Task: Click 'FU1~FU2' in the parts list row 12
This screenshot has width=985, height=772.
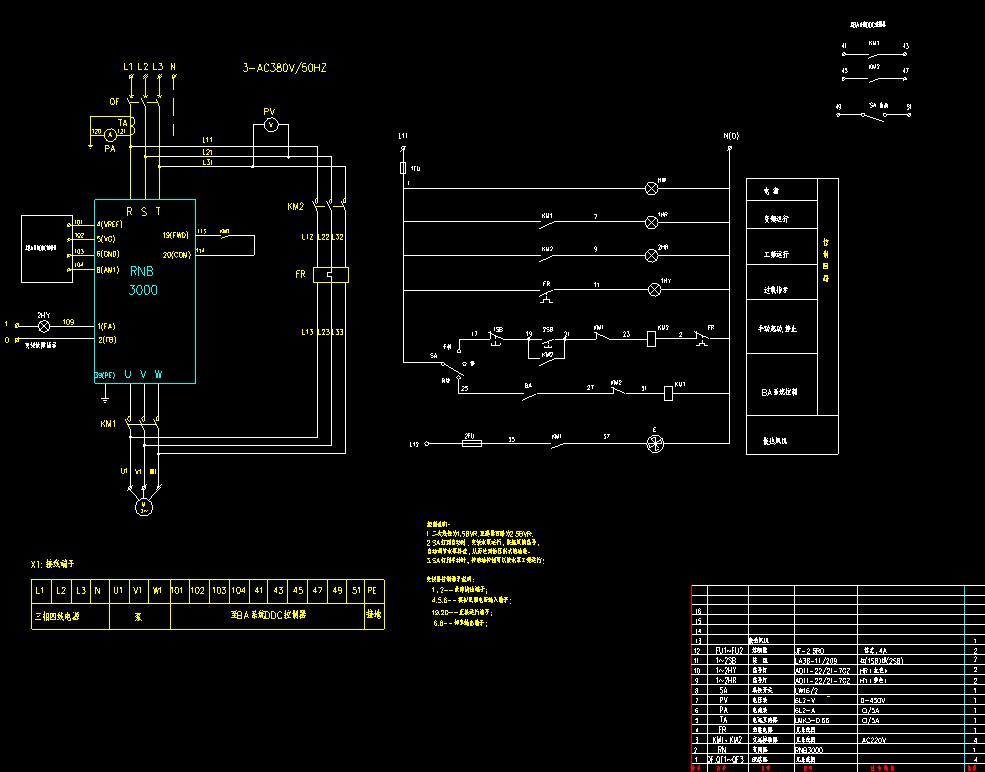Action: [729, 651]
